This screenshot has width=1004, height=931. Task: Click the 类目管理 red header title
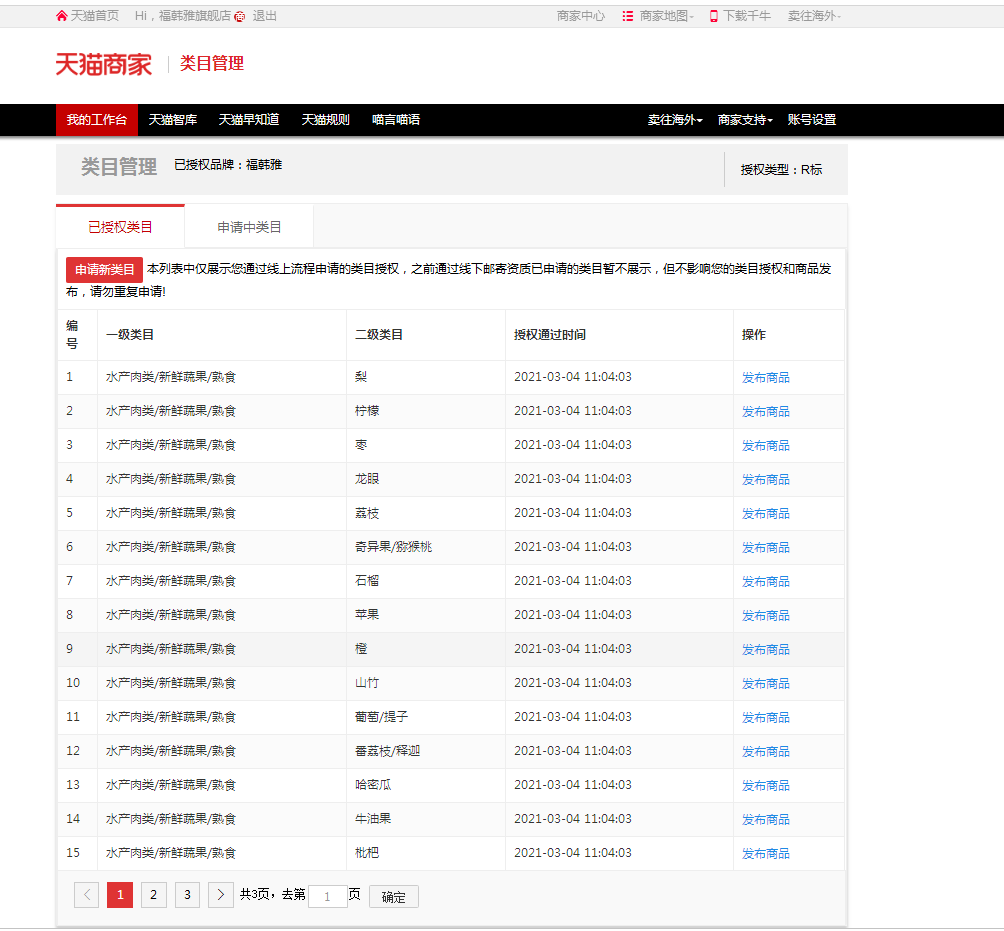coord(212,63)
